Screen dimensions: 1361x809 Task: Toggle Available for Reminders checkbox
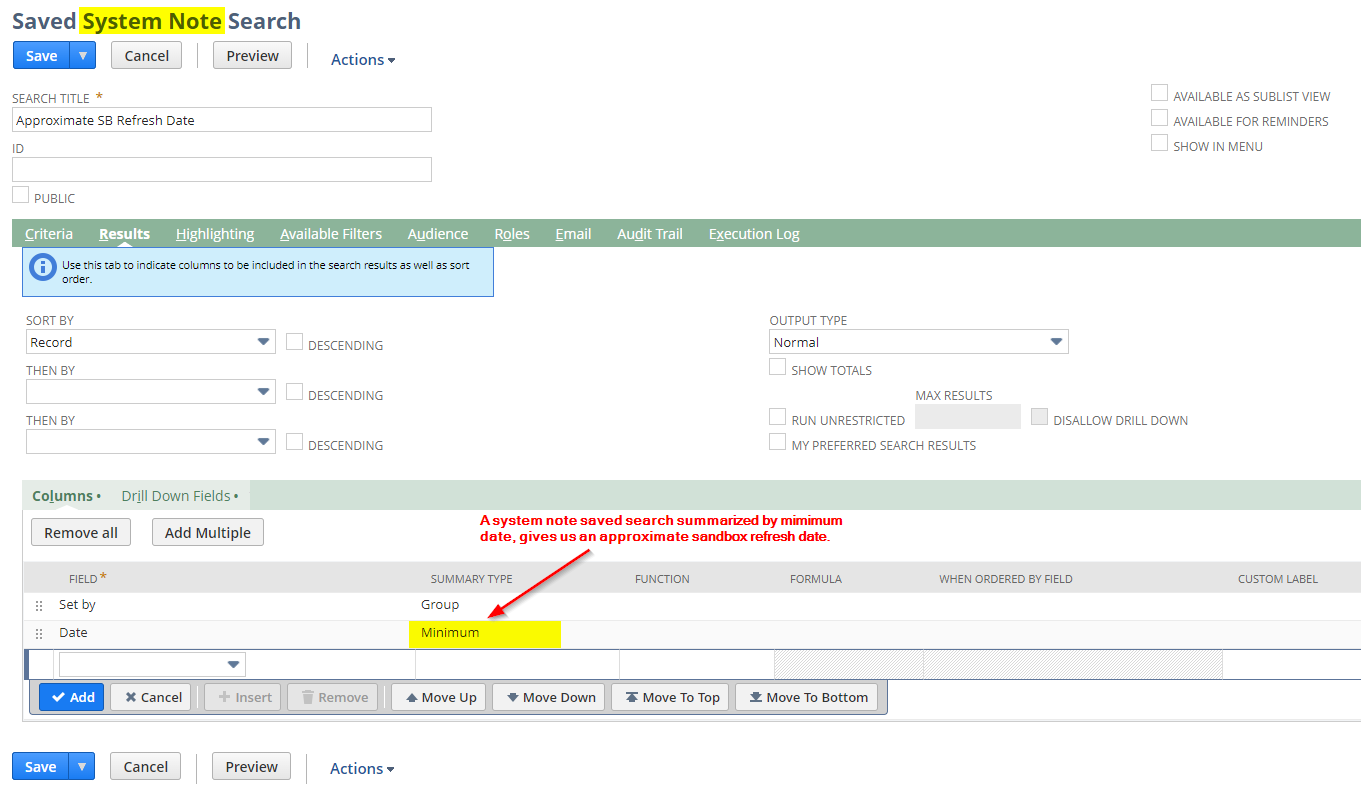click(1159, 118)
